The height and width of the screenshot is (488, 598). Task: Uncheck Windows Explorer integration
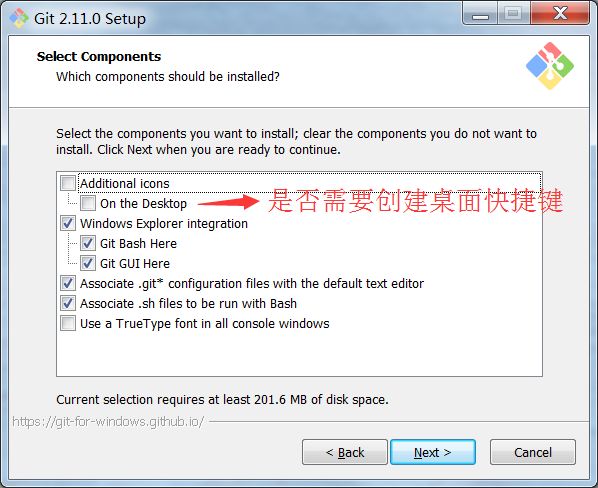click(68, 223)
